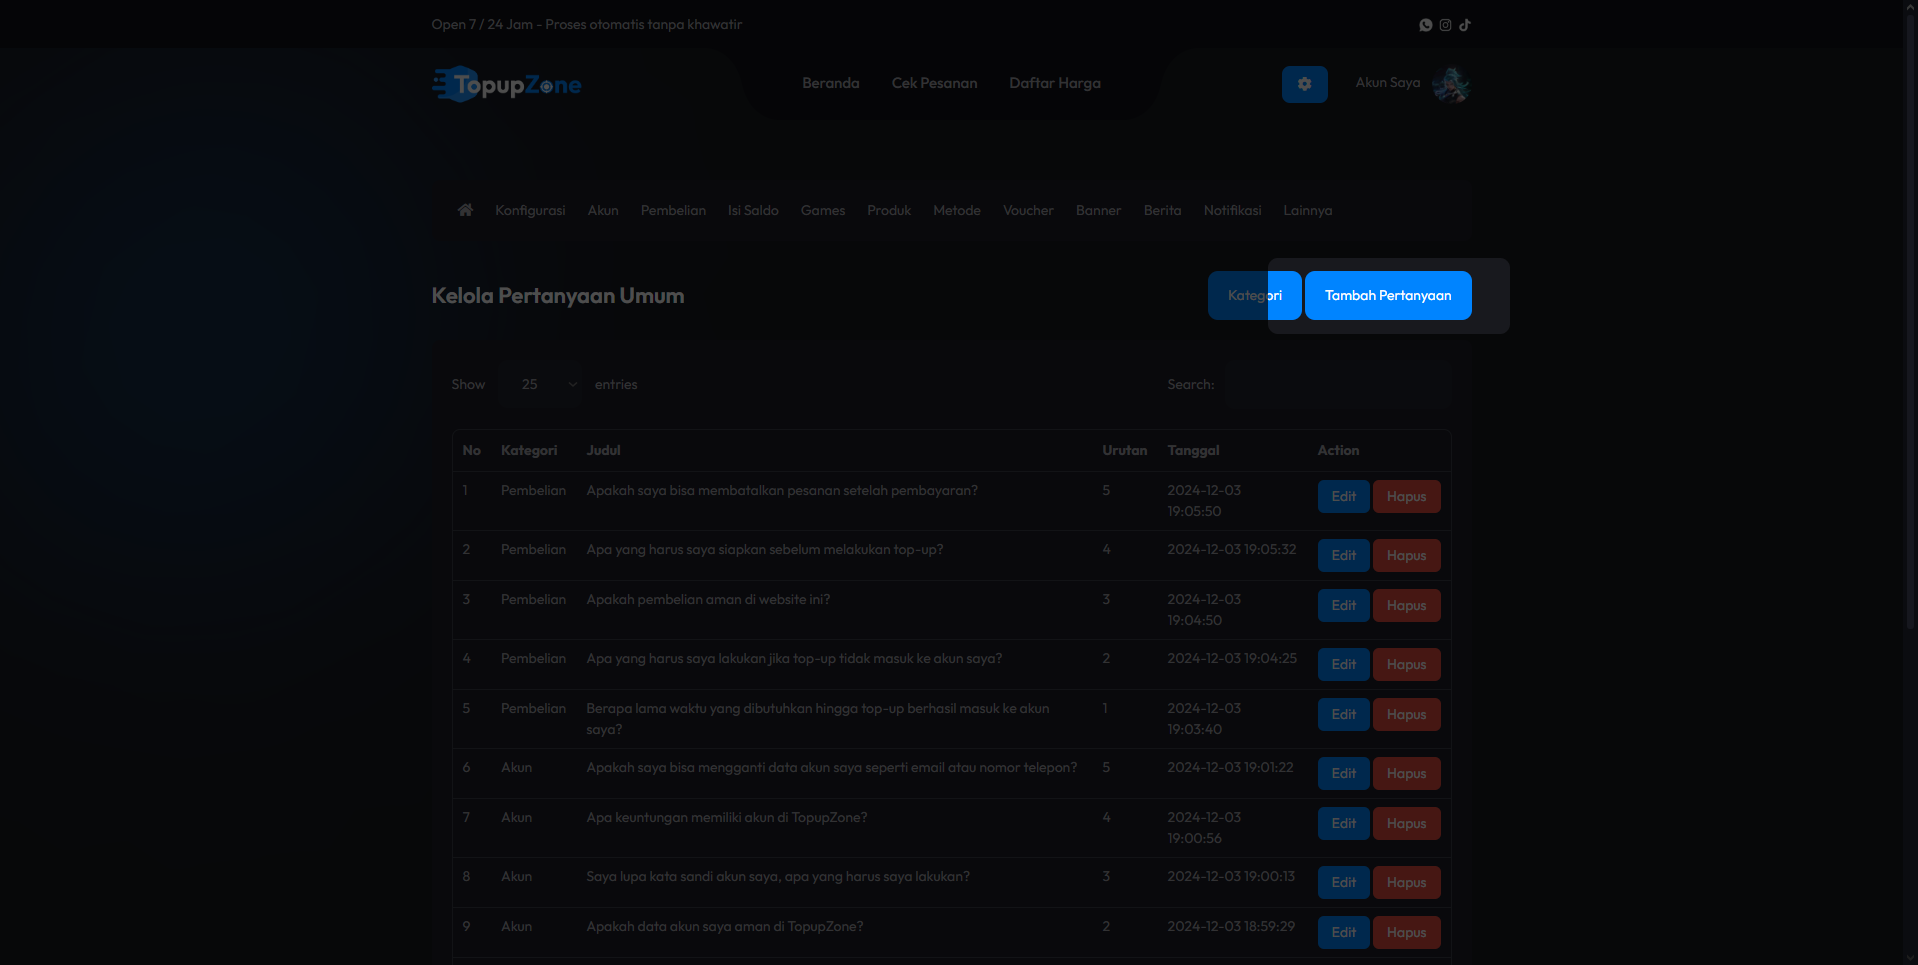Open the Show entries dropdown
Viewport: 1918px width, 965px height.
(541, 384)
